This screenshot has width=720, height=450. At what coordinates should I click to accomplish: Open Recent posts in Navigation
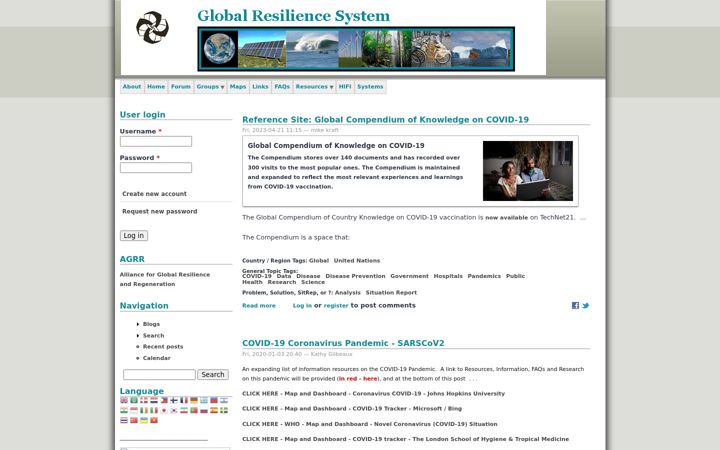tap(163, 347)
